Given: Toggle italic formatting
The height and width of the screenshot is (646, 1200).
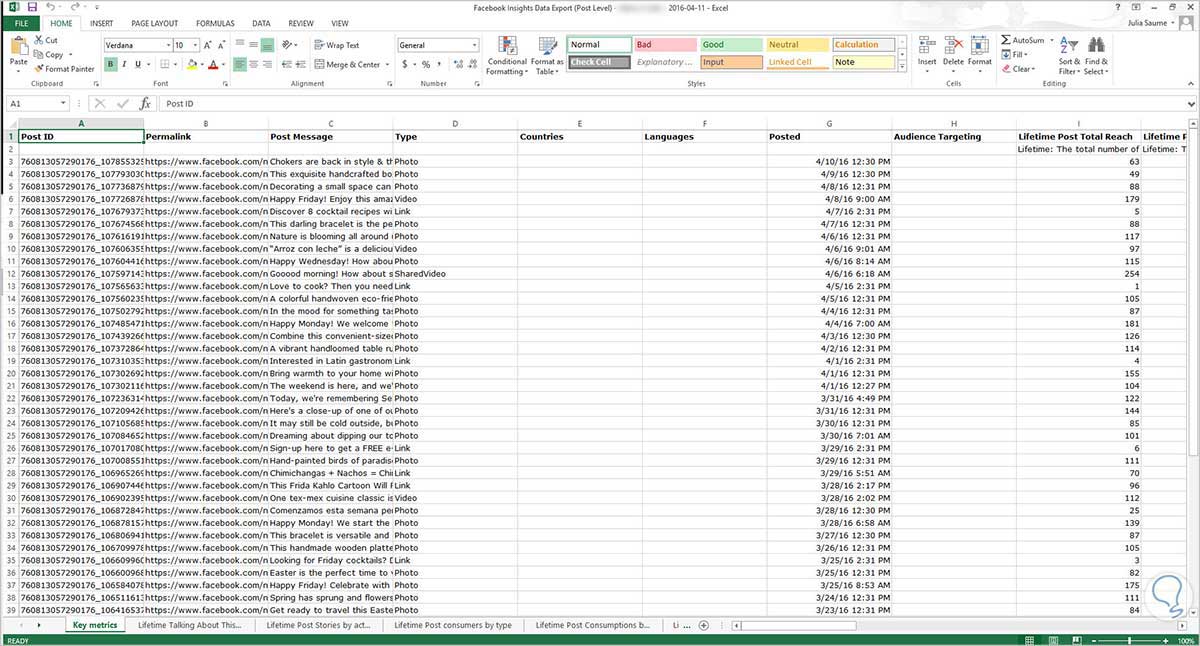Looking at the screenshot, I should point(125,65).
